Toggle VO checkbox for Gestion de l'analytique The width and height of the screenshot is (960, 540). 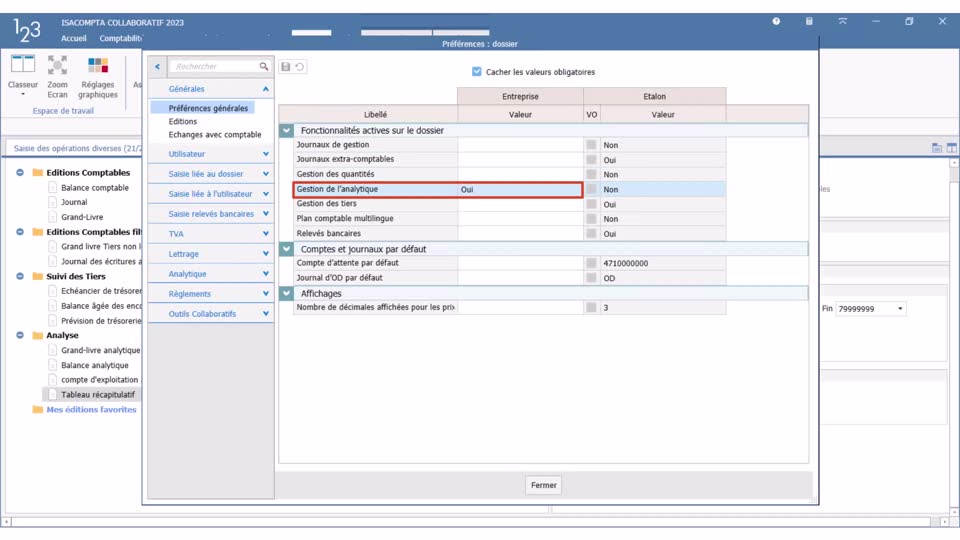(x=591, y=190)
